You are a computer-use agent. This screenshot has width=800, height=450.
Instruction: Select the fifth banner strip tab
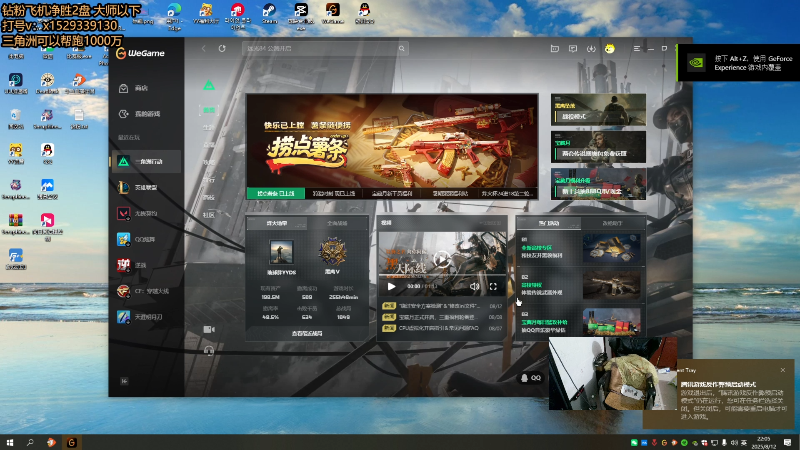[508, 193]
